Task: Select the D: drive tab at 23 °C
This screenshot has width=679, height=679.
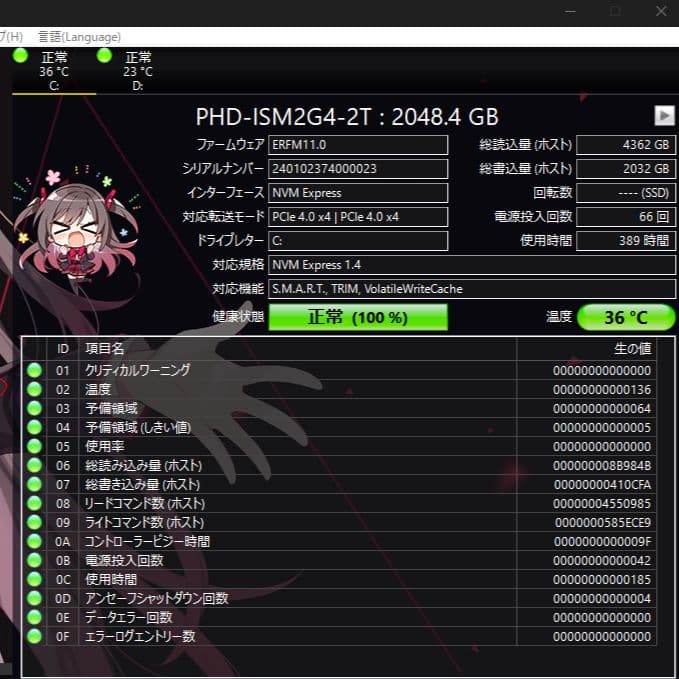Action: tap(138, 71)
